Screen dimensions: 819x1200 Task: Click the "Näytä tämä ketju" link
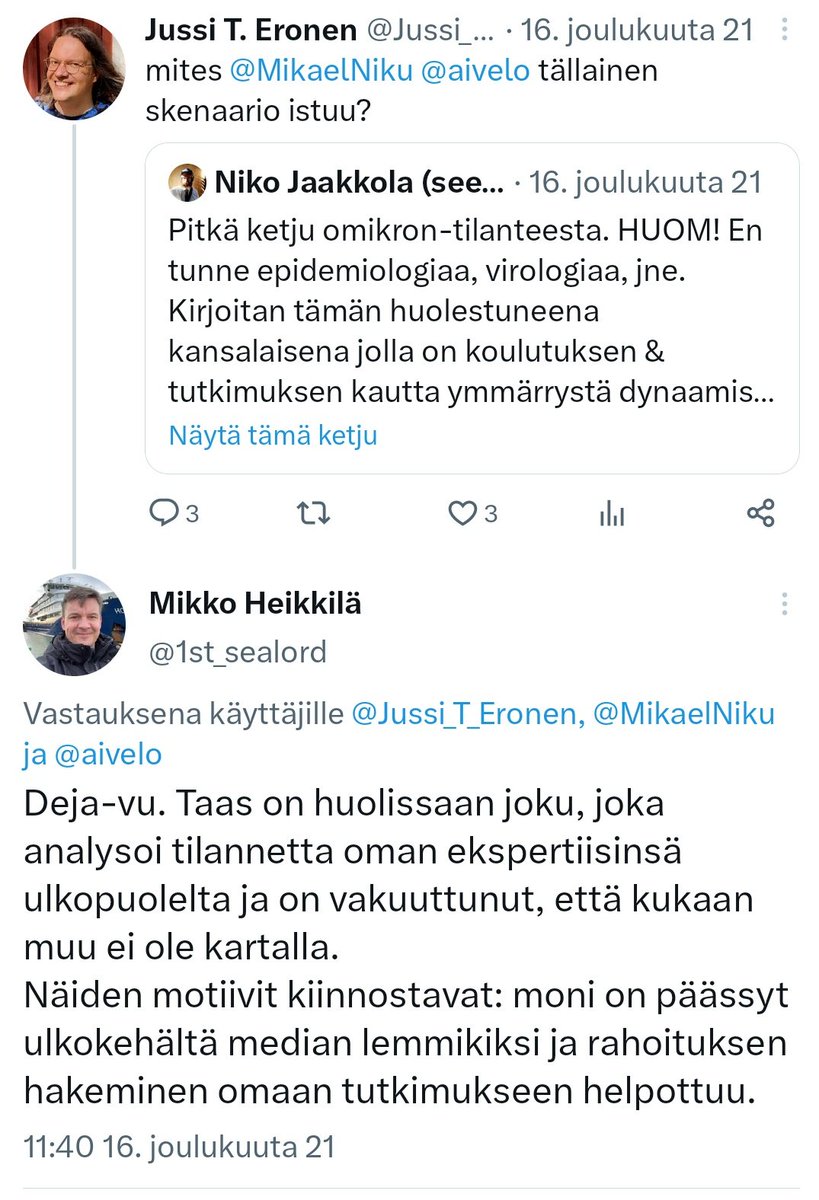pyautogui.click(x=272, y=436)
